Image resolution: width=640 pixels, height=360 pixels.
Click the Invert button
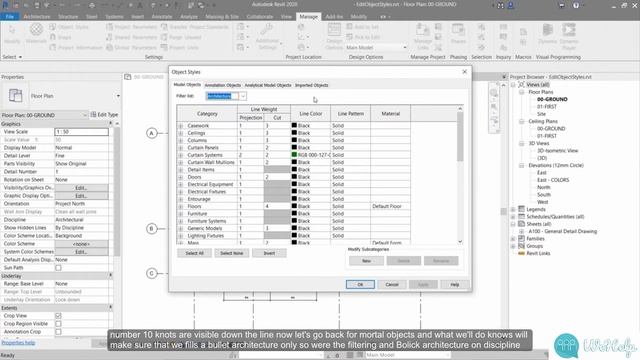tap(269, 253)
